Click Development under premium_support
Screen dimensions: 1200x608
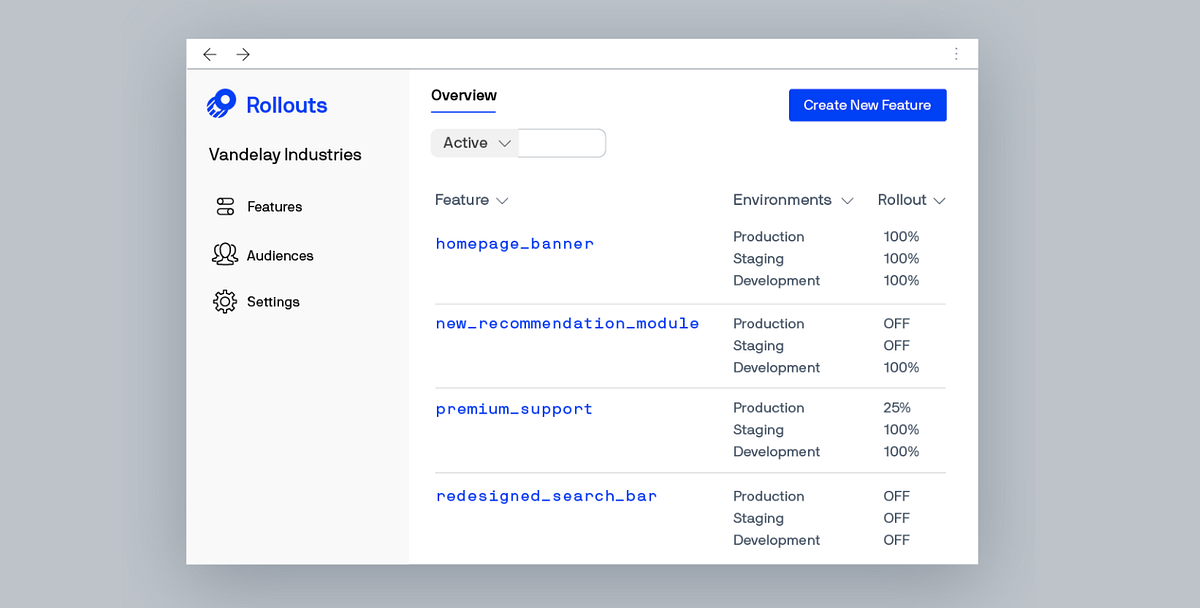click(x=776, y=452)
